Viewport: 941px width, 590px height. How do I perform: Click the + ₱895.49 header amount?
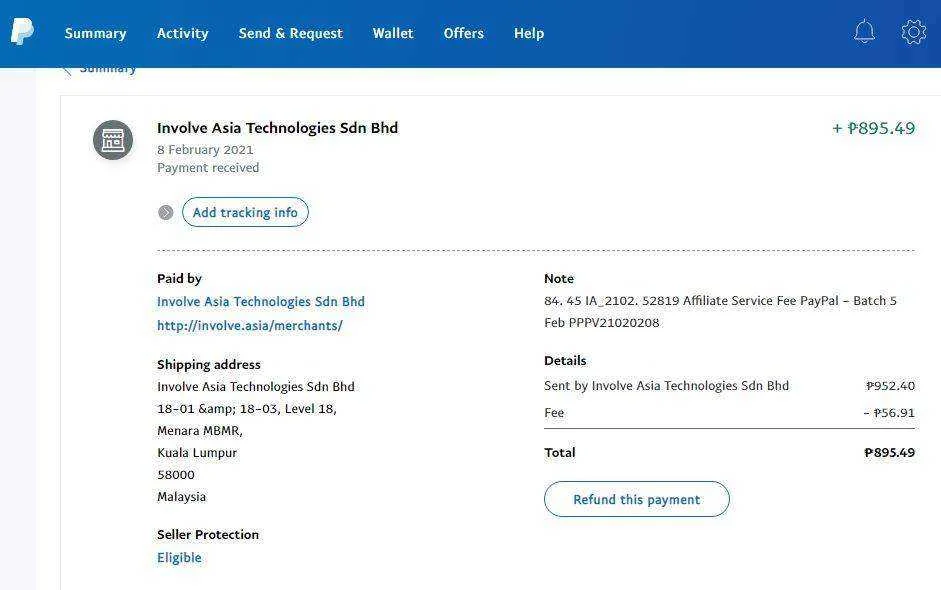(x=873, y=128)
